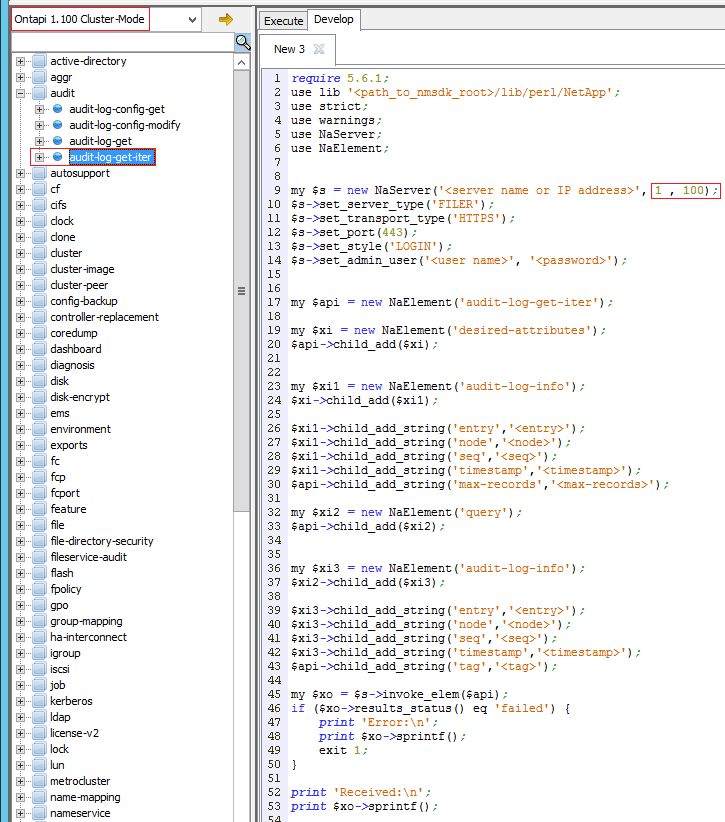The image size is (725, 822).
Task: Click the kerberos folder icon
Action: tap(39, 701)
